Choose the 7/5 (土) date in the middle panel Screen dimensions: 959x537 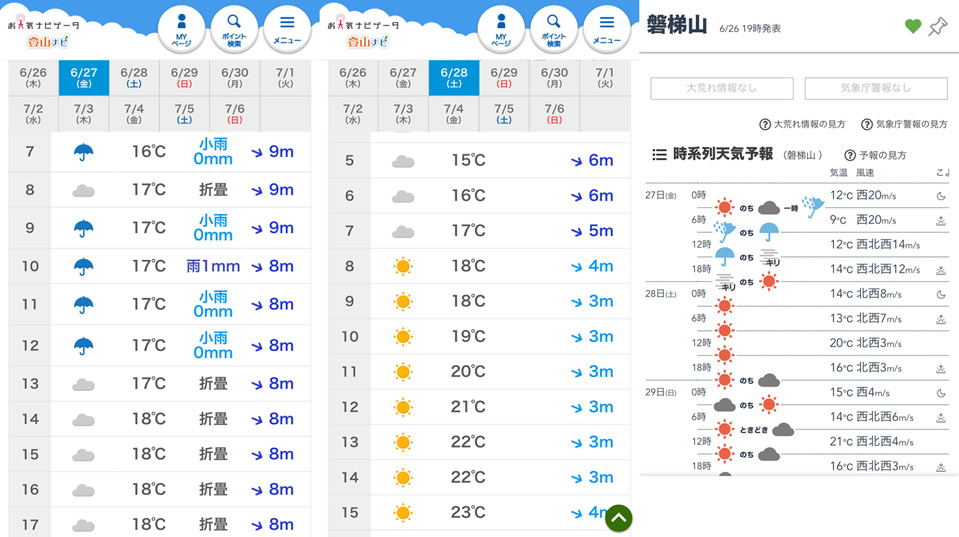[504, 114]
